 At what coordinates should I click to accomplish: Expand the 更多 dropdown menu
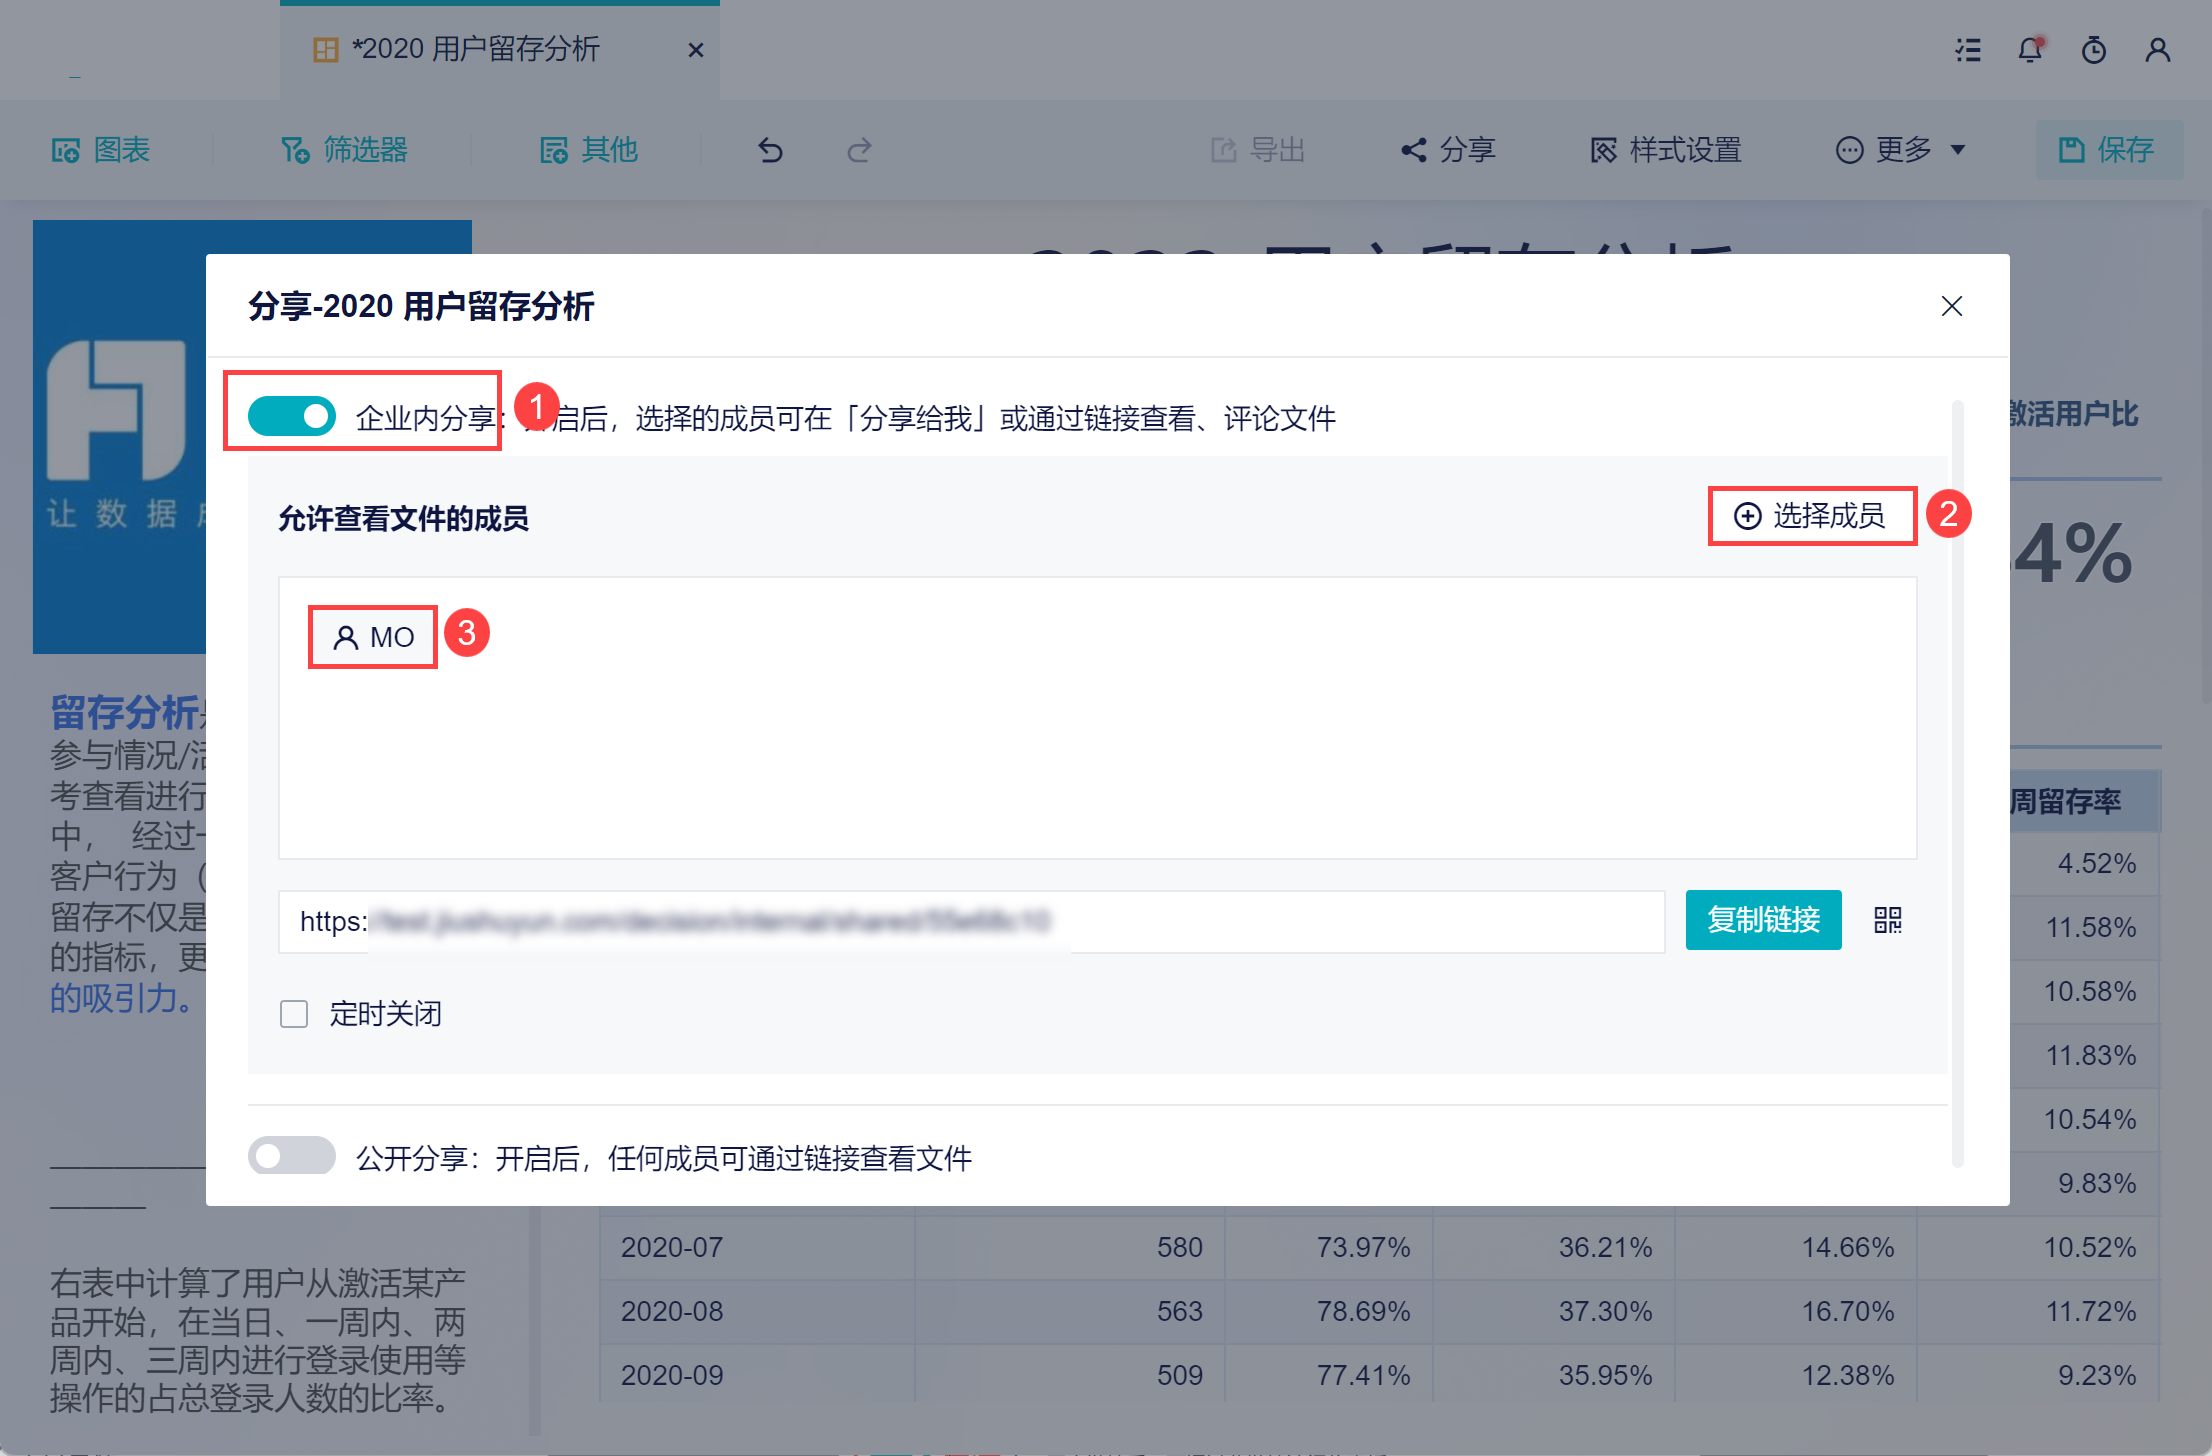(1901, 150)
